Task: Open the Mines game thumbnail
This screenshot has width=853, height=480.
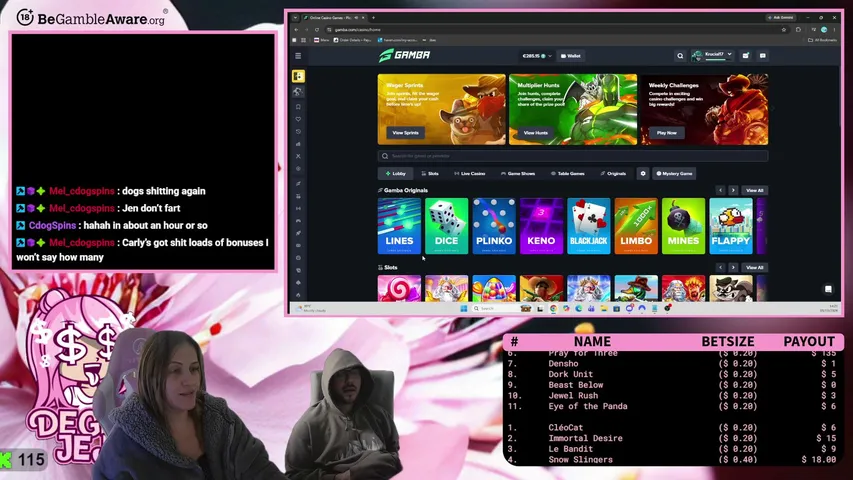Action: [x=683, y=226]
